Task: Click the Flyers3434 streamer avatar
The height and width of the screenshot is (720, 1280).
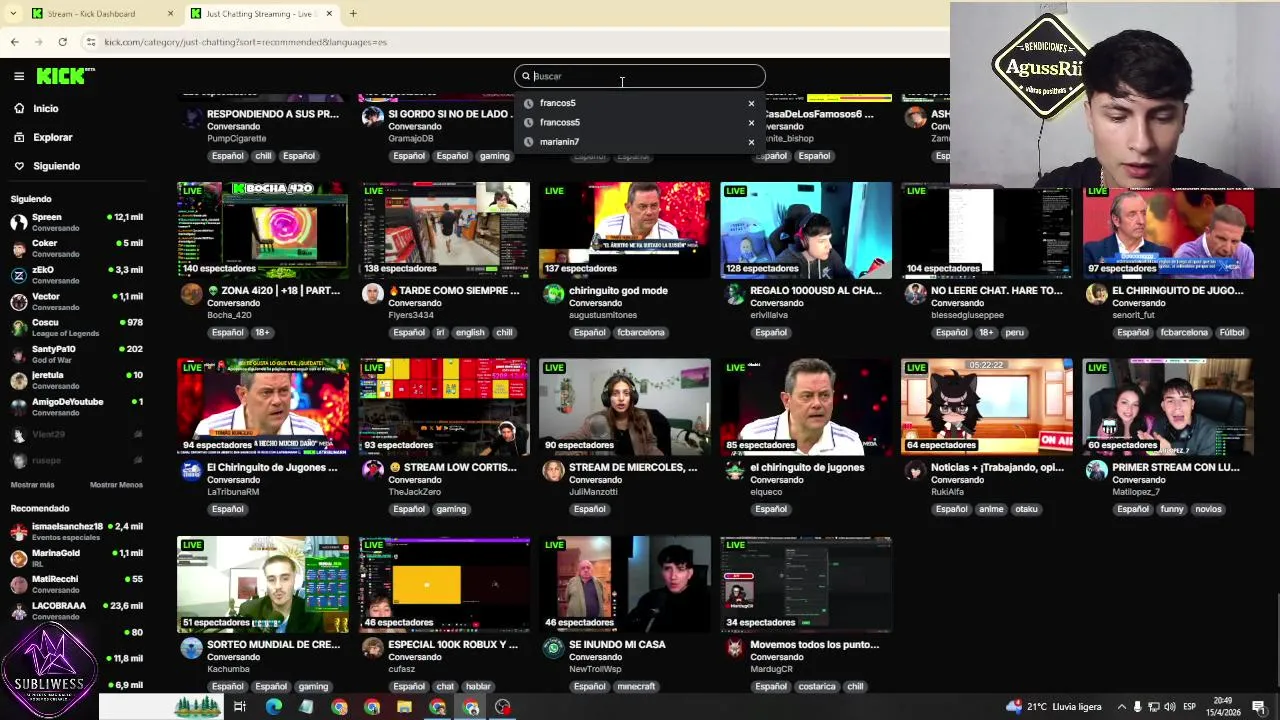Action: coord(372,294)
